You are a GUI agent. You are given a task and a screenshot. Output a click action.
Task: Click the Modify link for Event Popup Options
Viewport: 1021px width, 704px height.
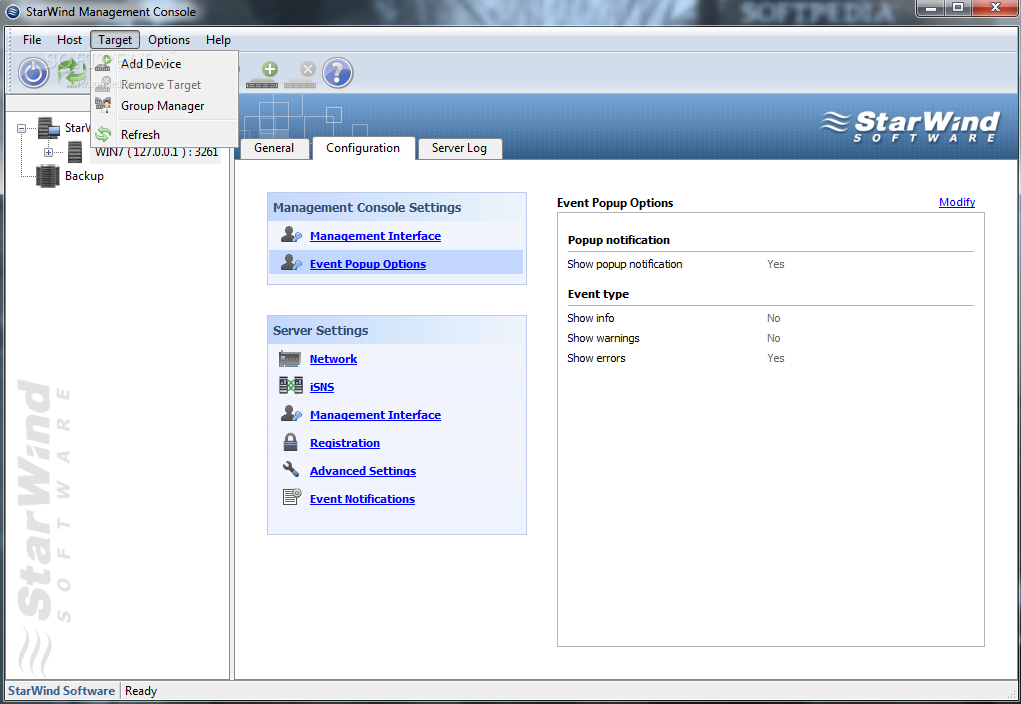pyautogui.click(x=957, y=202)
